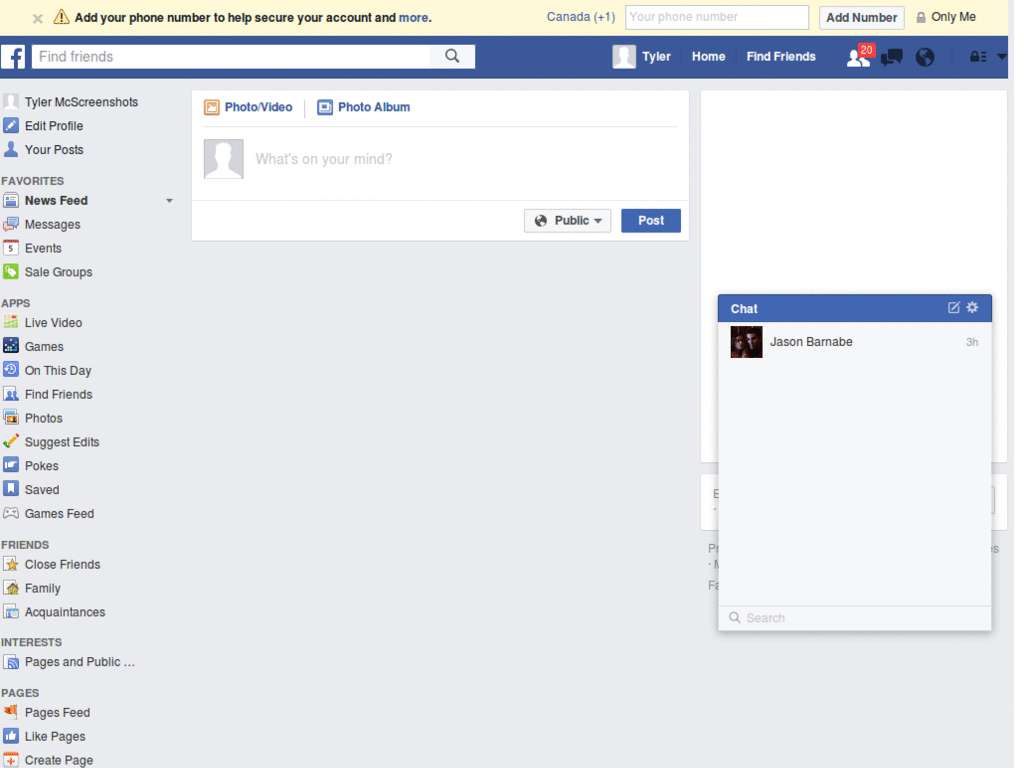Click the Events calendar icon

(10, 248)
